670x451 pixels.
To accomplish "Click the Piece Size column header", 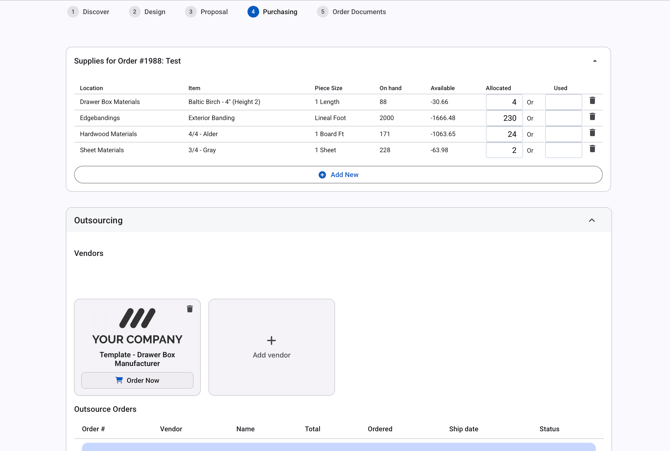I will coord(329,88).
